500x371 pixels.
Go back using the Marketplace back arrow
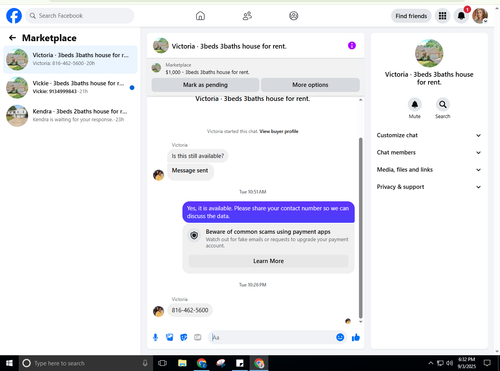(12, 38)
